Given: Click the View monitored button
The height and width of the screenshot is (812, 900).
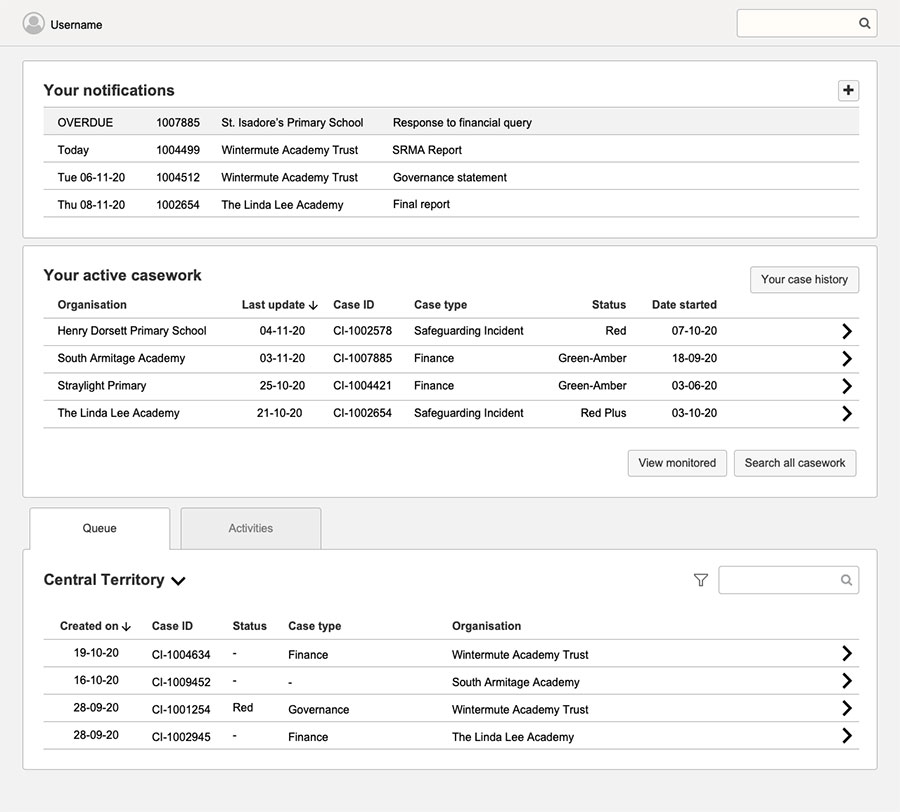Looking at the screenshot, I should point(677,463).
